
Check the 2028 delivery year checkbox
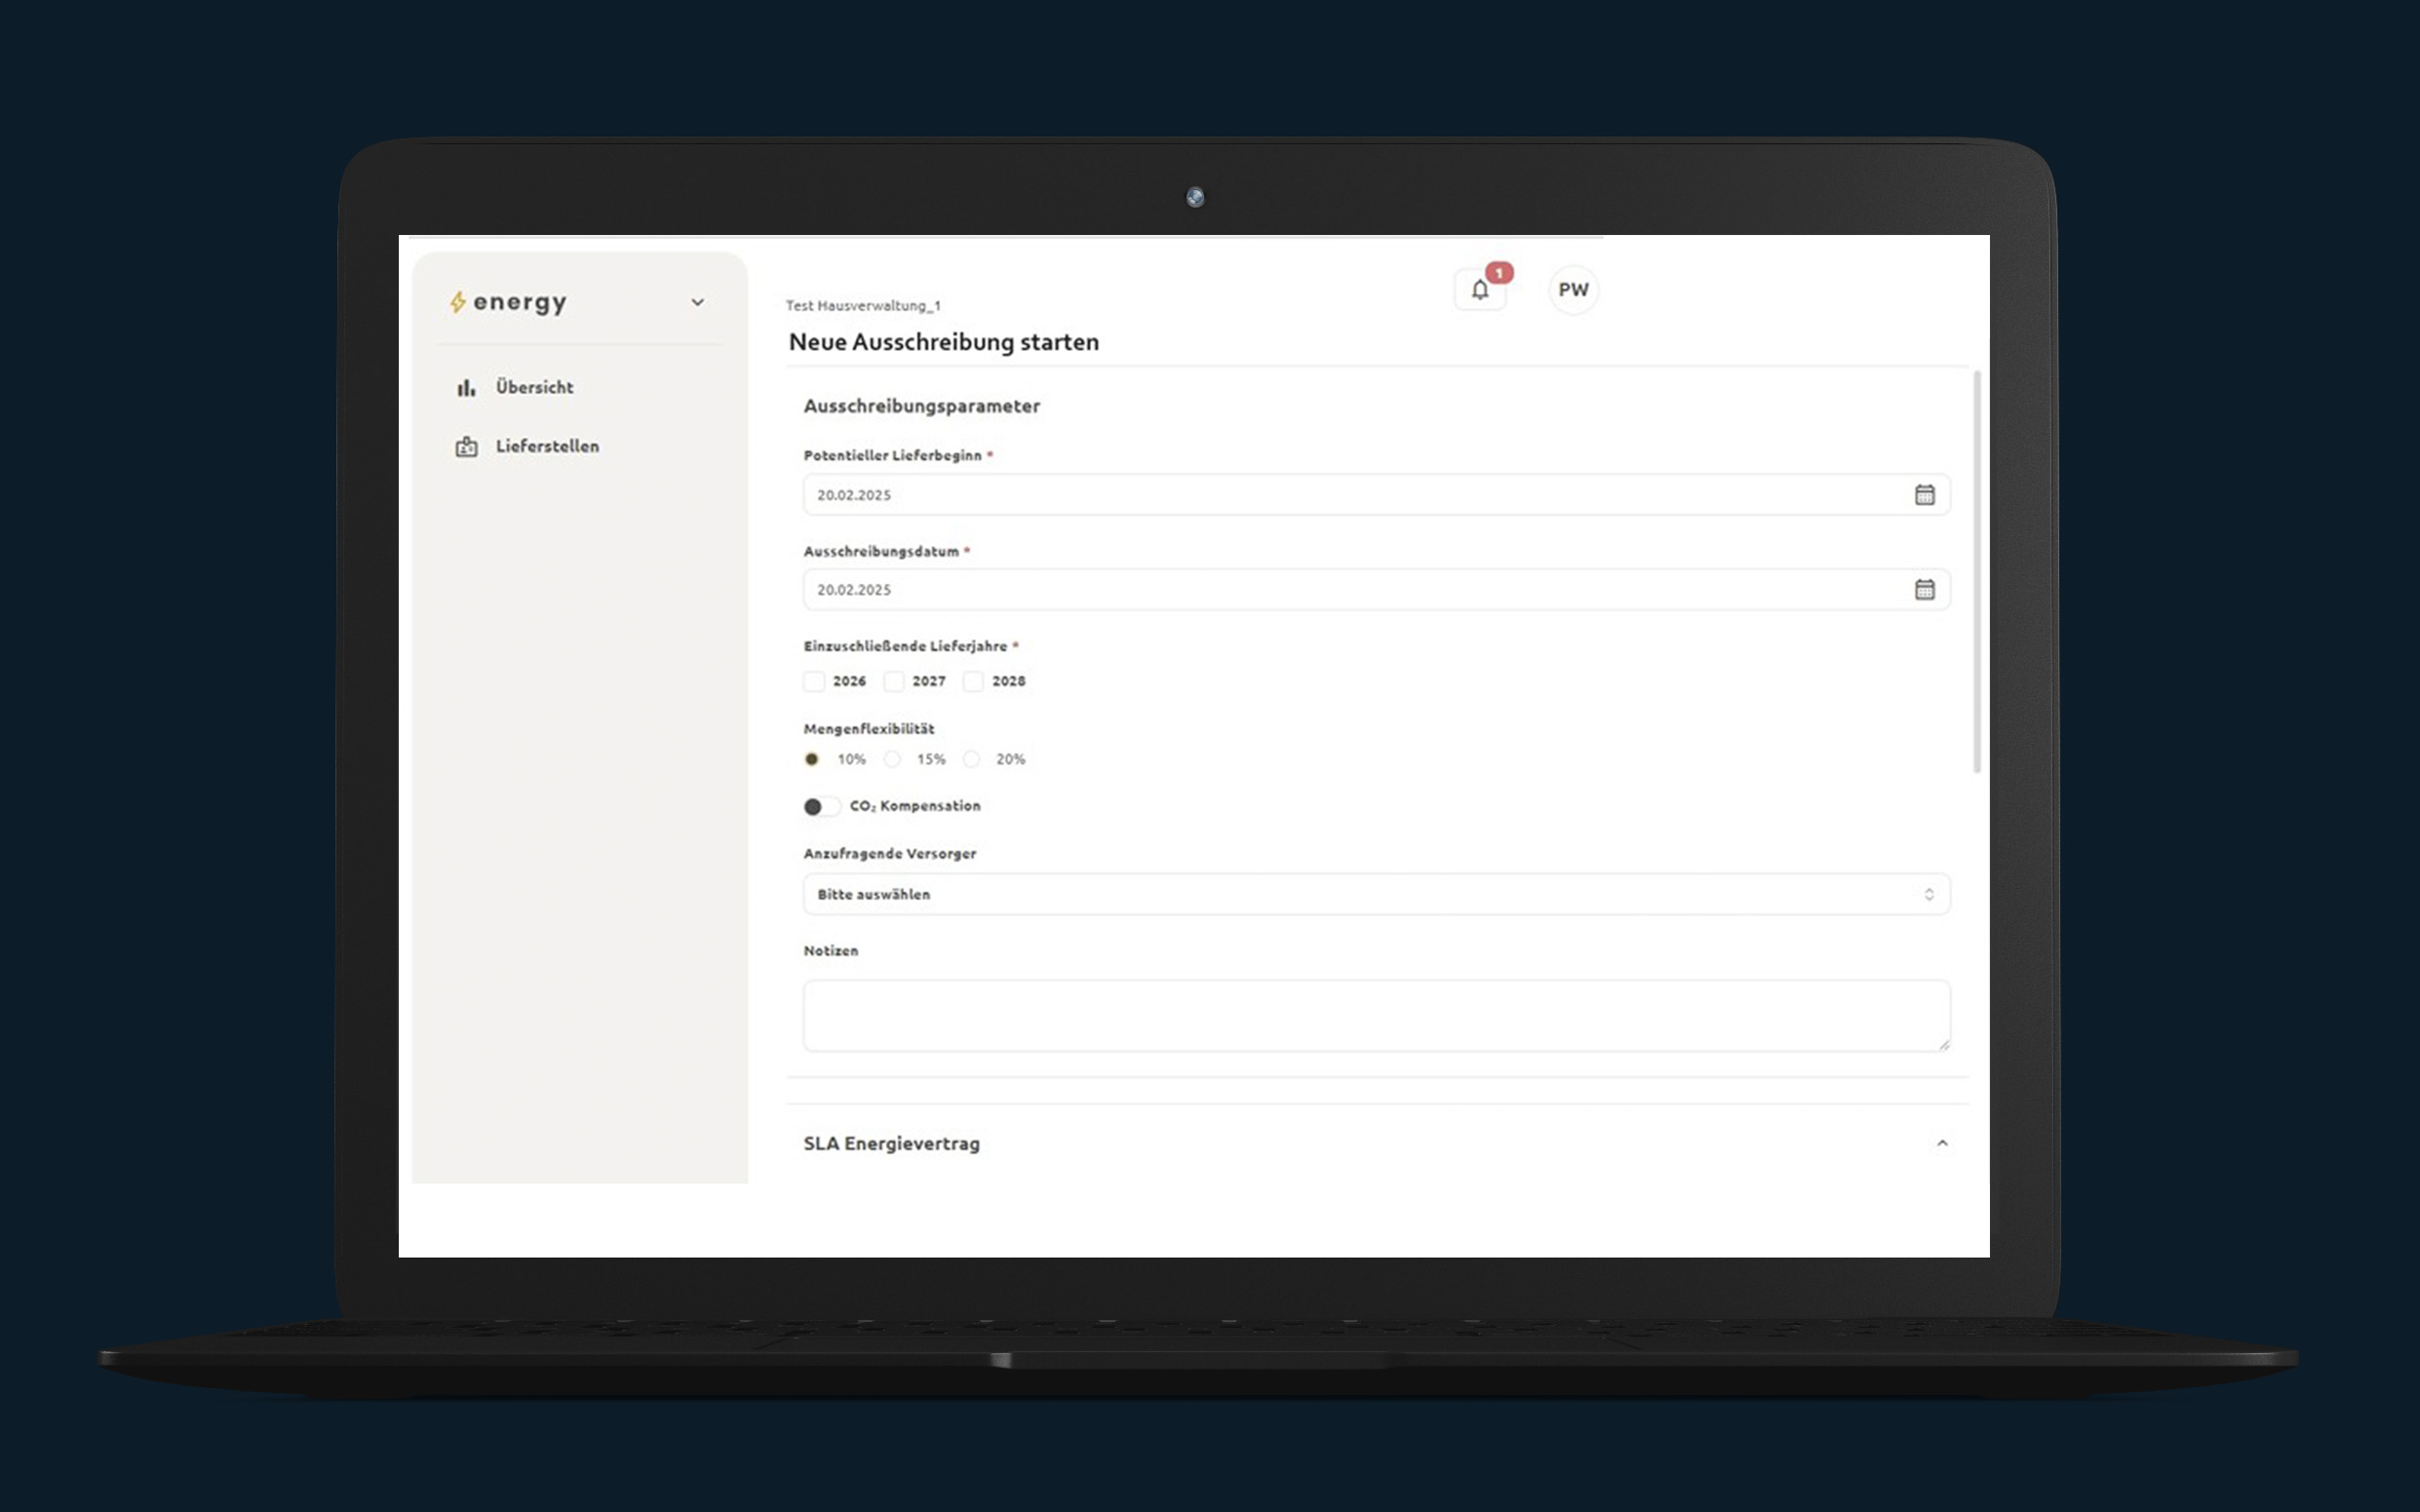tap(973, 681)
